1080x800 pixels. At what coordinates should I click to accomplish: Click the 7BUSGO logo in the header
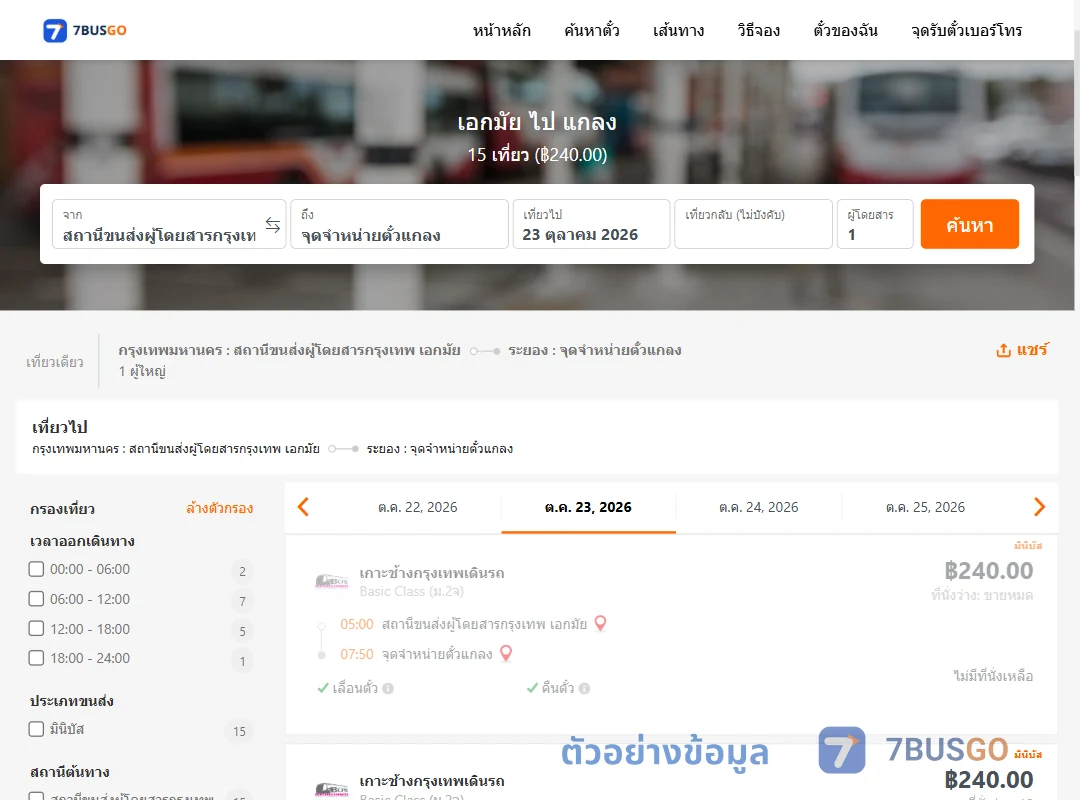pyautogui.click(x=85, y=30)
